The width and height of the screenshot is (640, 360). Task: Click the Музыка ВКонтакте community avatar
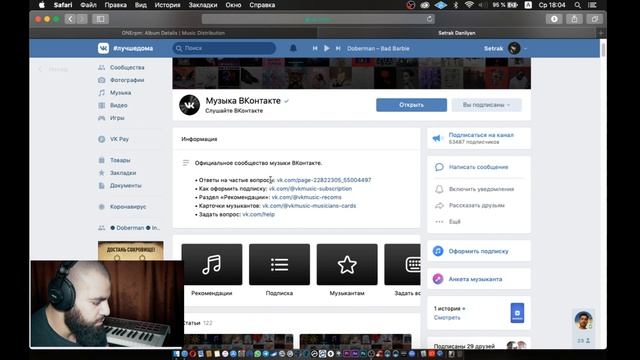click(189, 105)
